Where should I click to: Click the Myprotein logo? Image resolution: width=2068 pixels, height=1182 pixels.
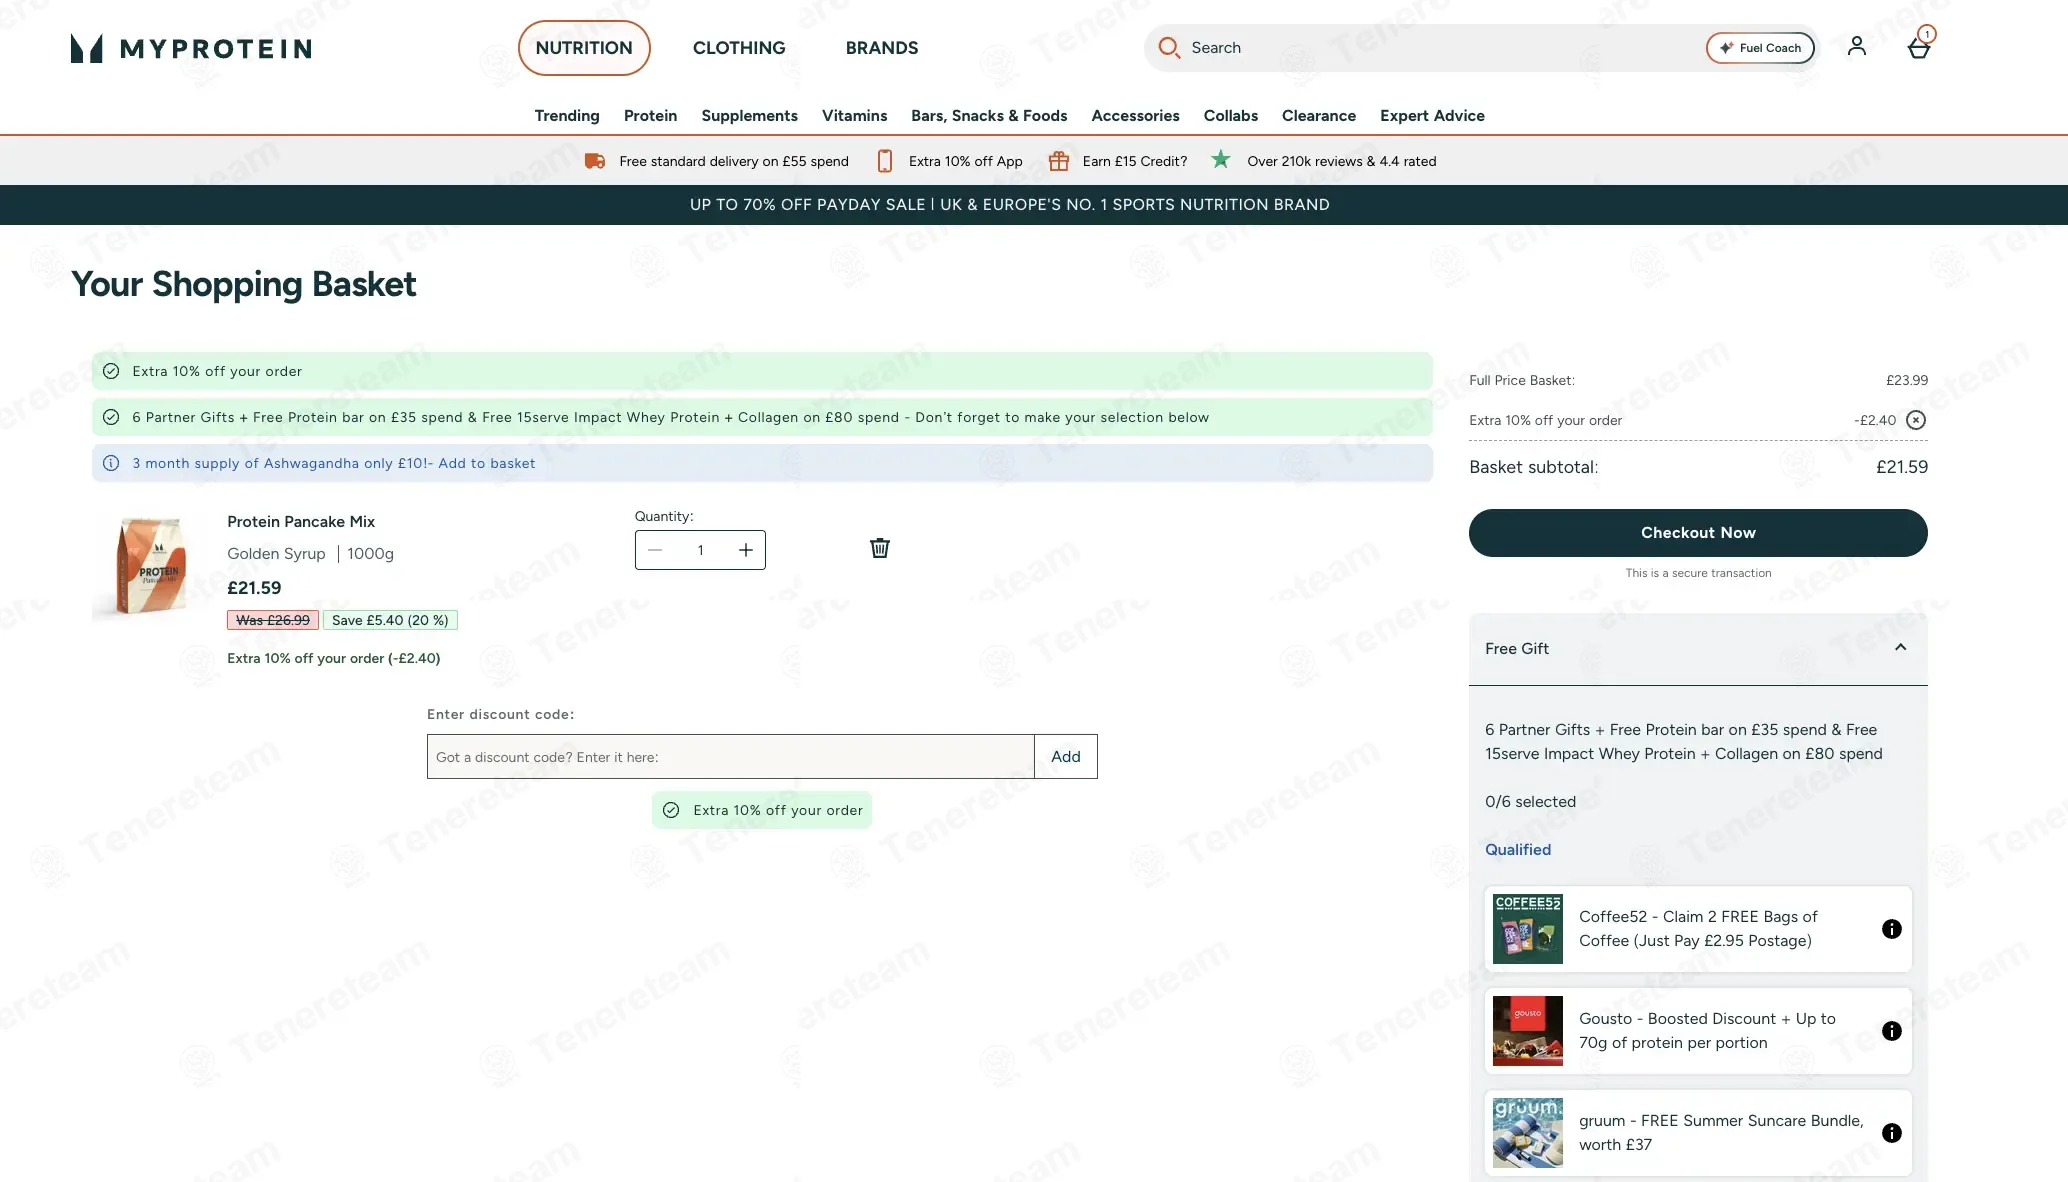tap(191, 48)
